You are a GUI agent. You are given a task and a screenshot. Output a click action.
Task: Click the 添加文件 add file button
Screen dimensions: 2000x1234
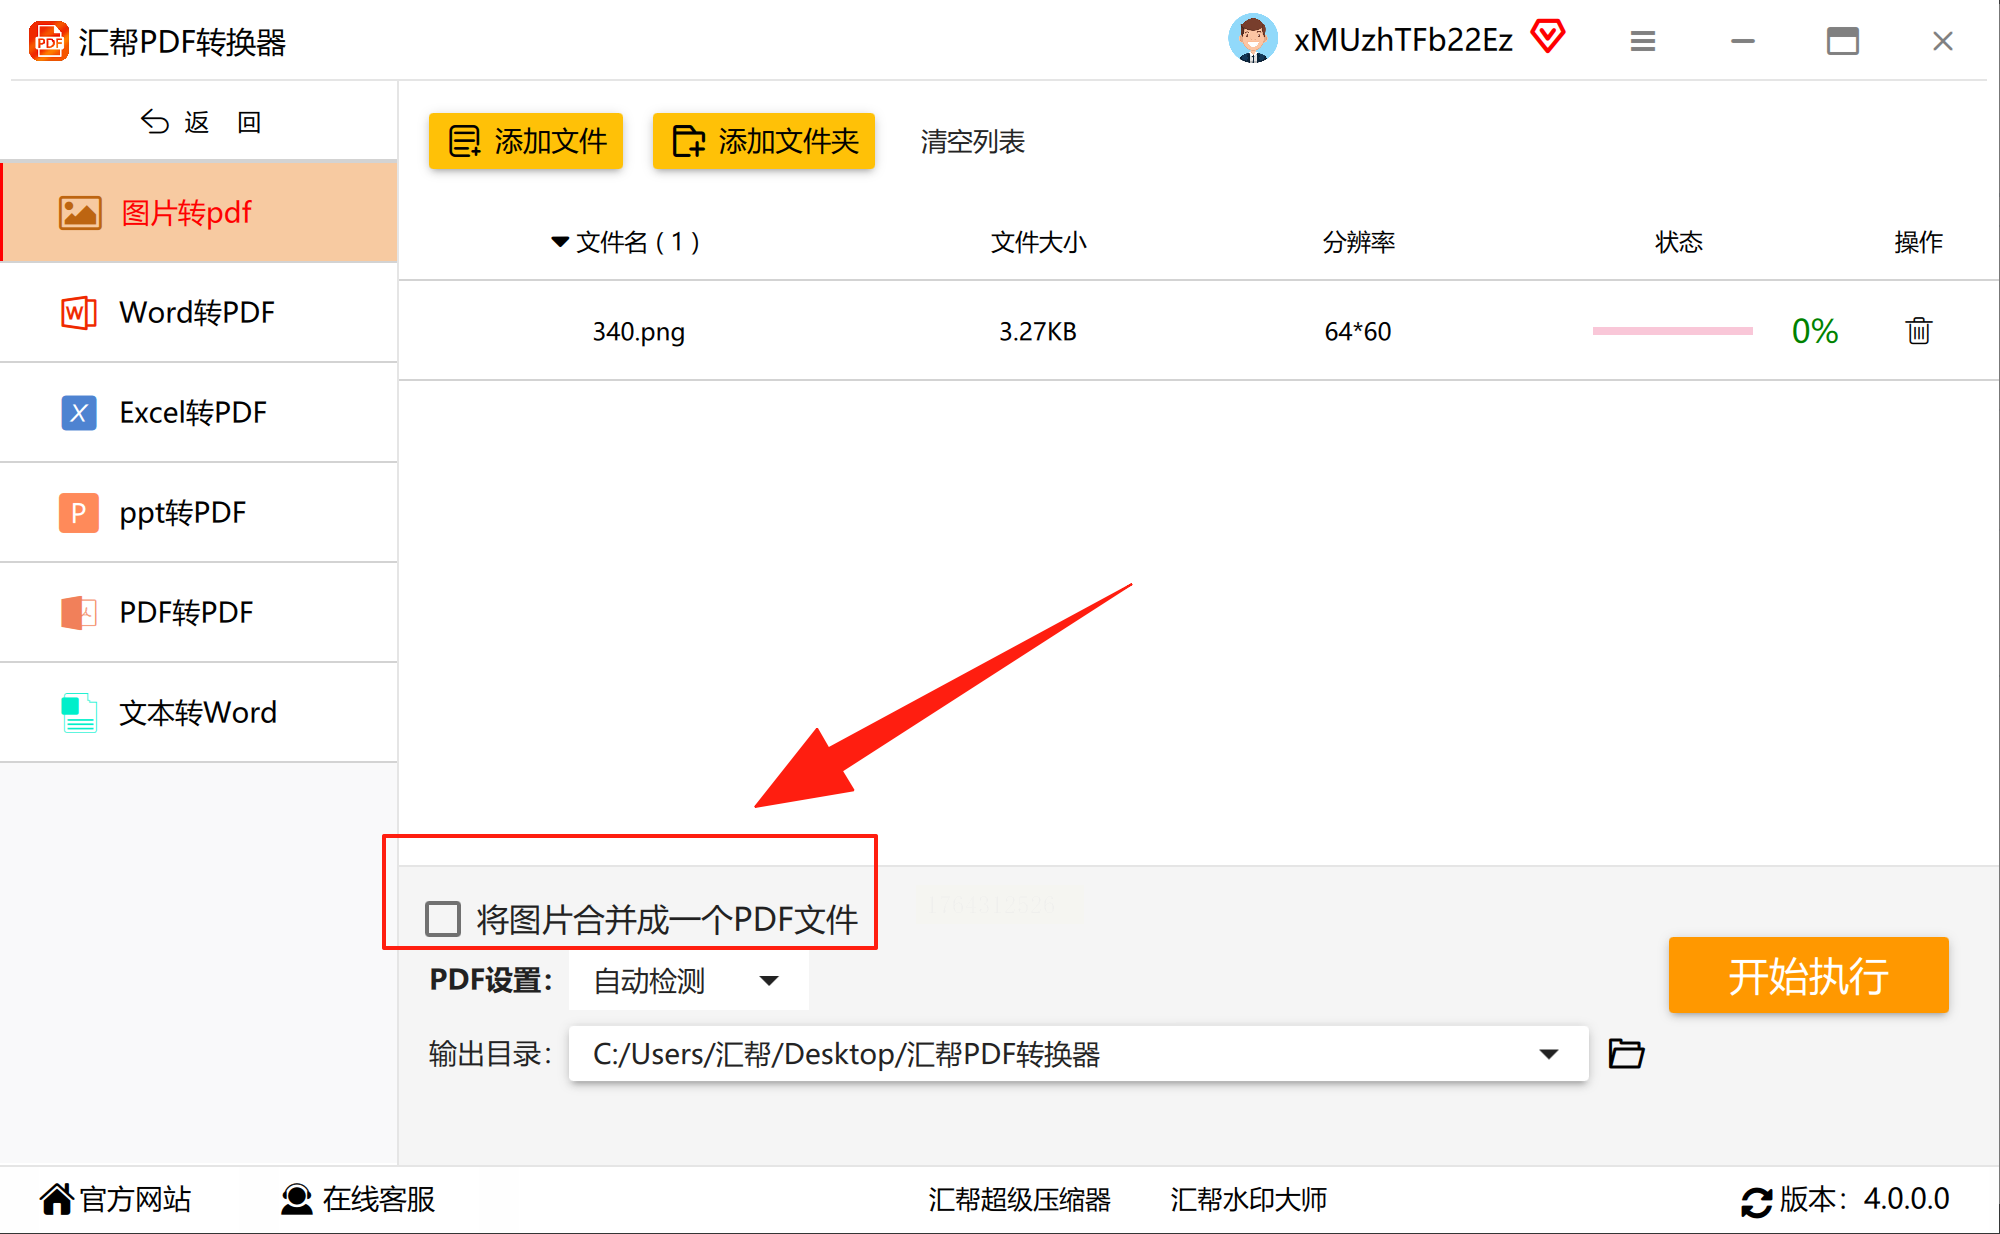[x=526, y=141]
